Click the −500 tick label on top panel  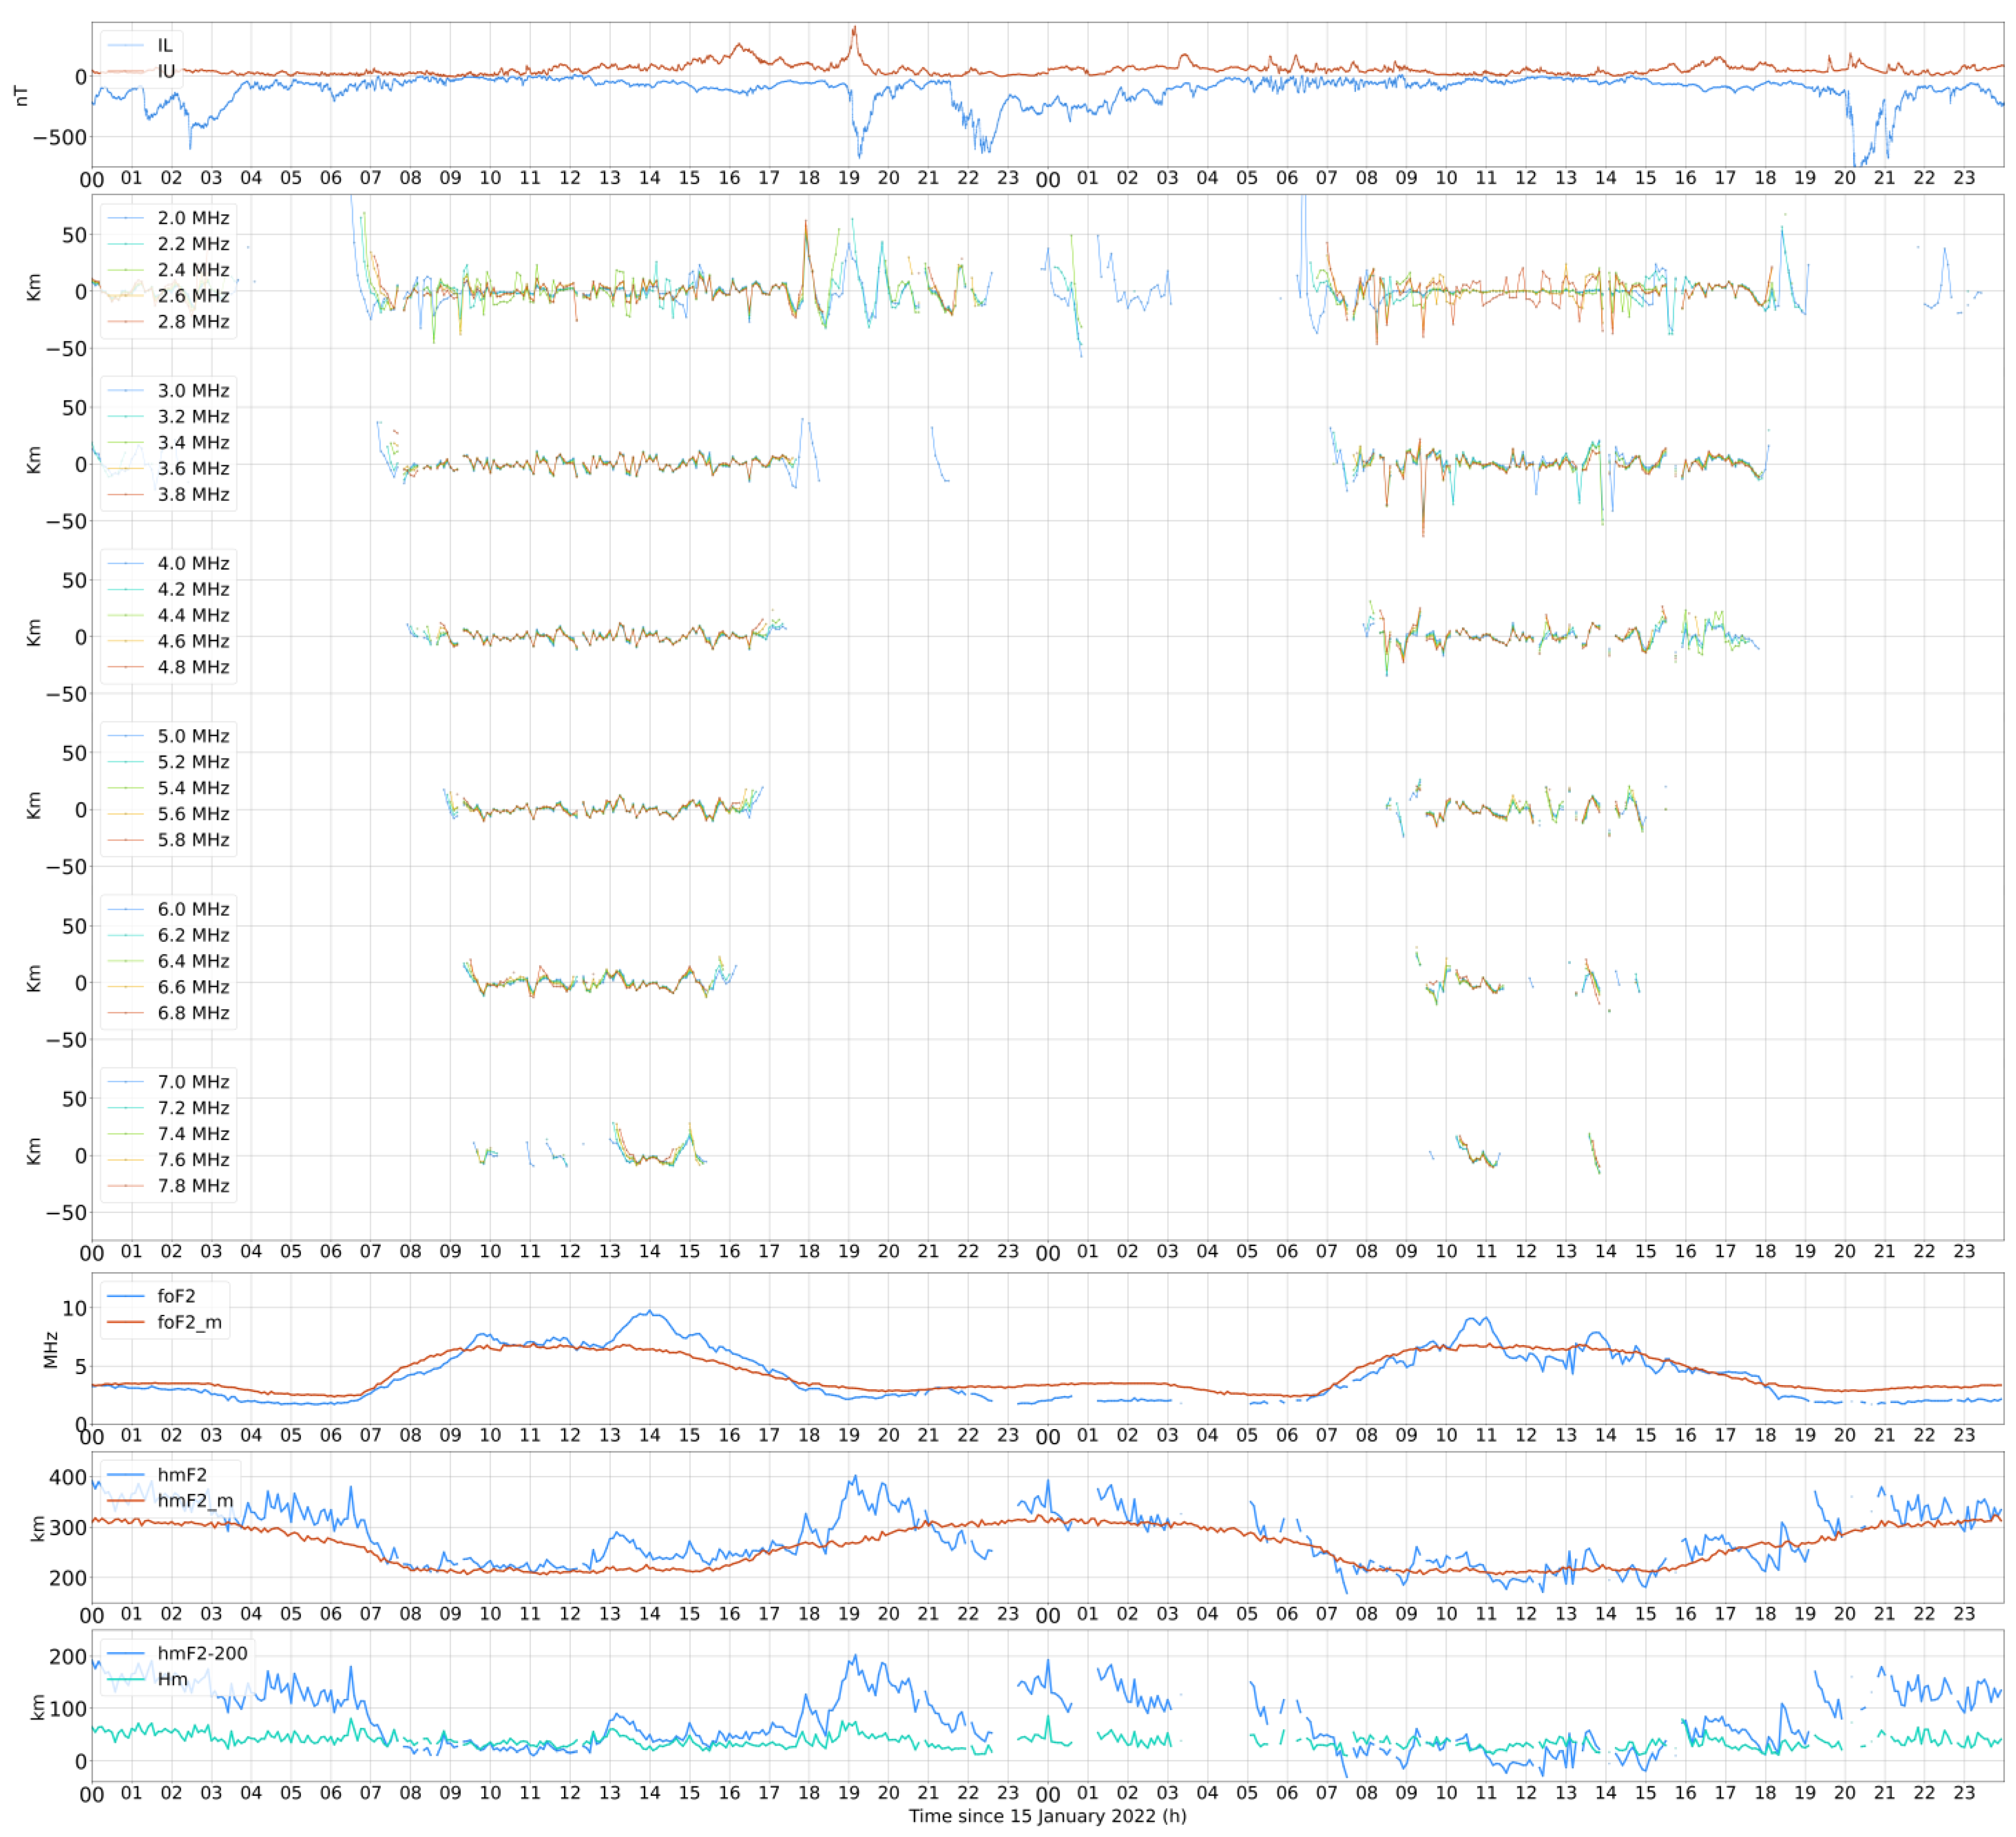pos(60,137)
